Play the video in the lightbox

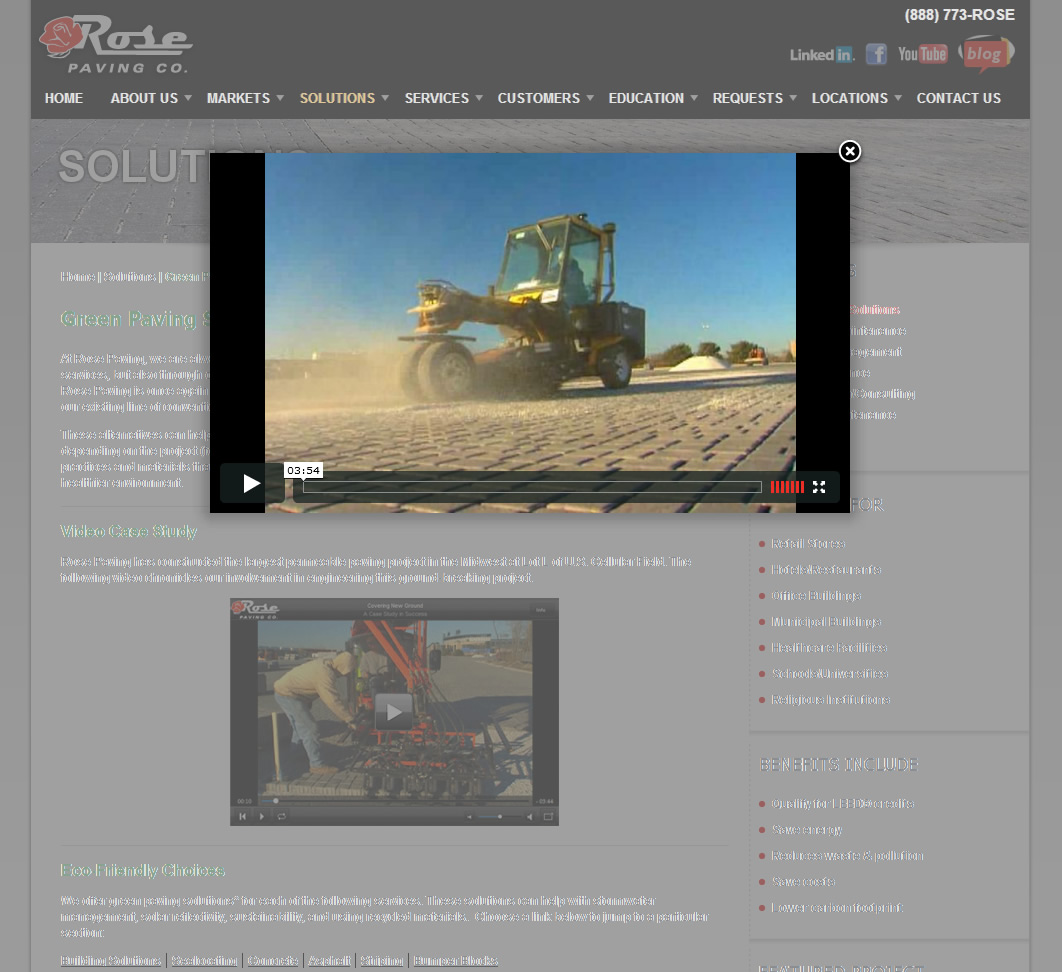251,483
